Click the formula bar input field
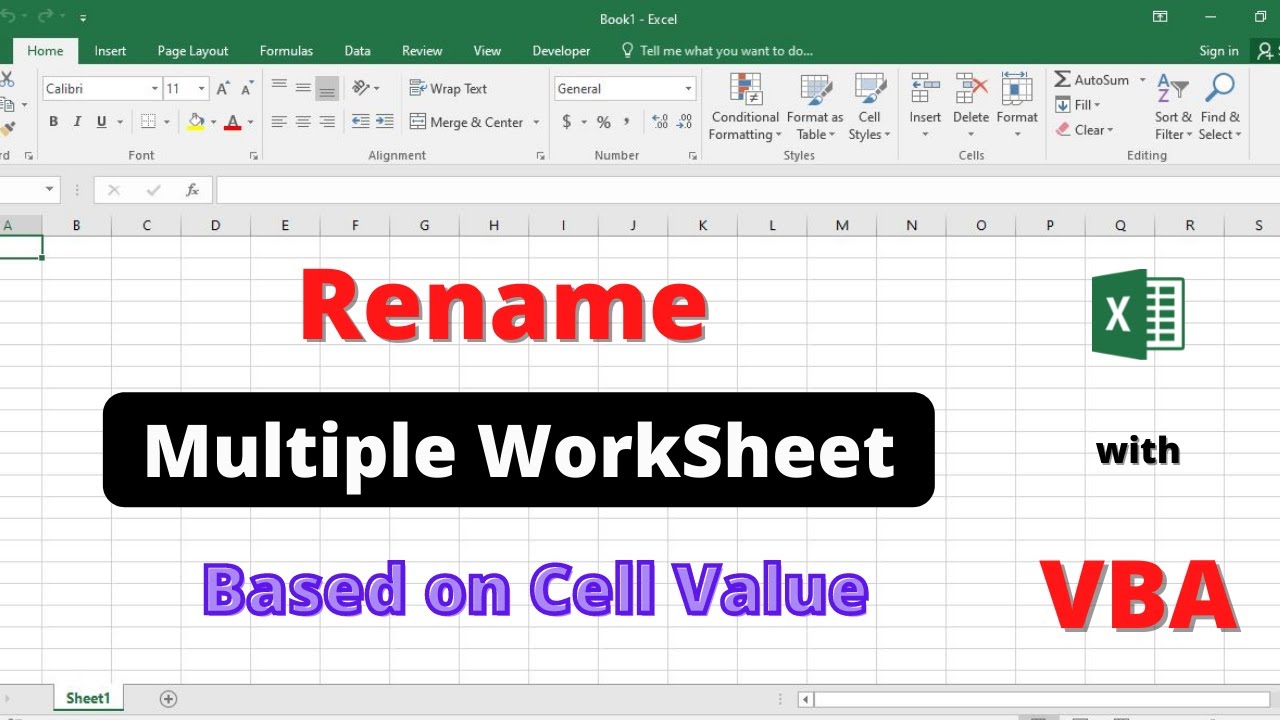The height and width of the screenshot is (720, 1280). coord(746,190)
